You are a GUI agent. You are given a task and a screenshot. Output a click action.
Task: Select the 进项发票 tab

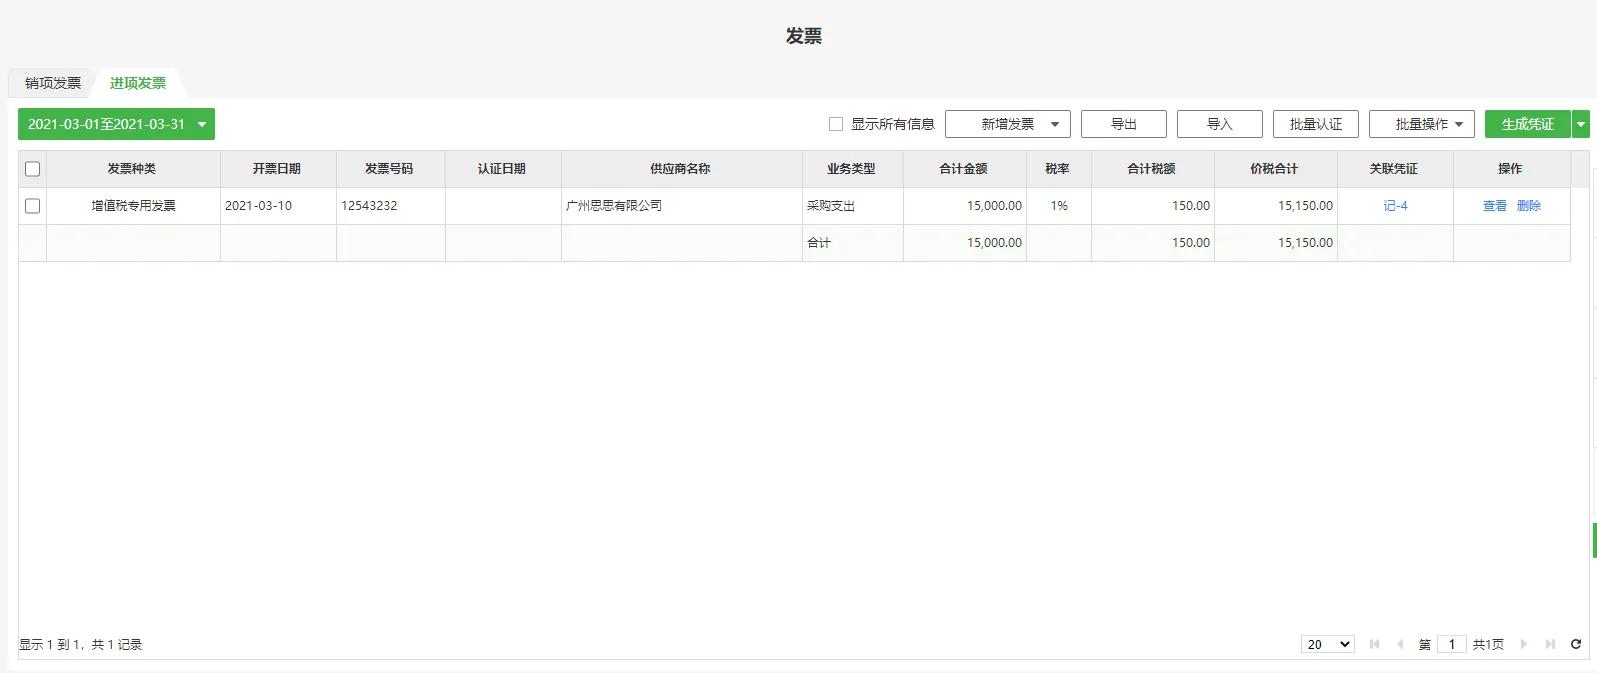(x=138, y=83)
